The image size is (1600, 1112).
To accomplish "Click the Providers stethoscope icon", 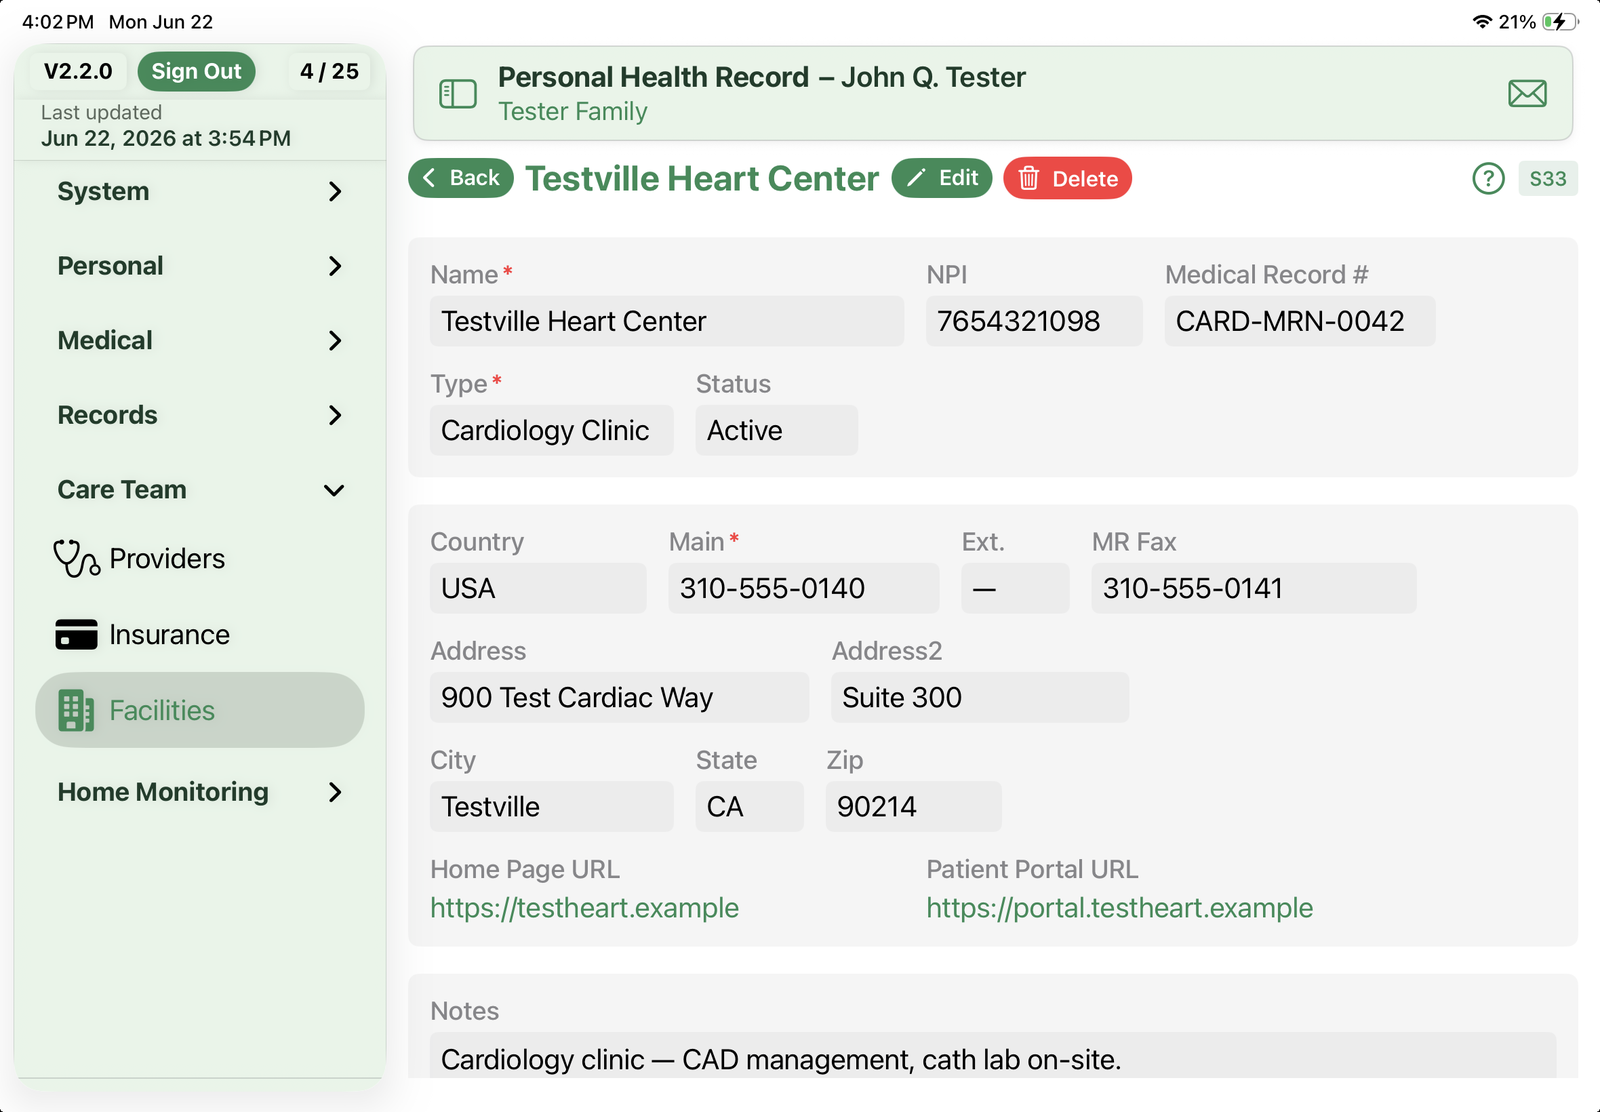I will [76, 558].
